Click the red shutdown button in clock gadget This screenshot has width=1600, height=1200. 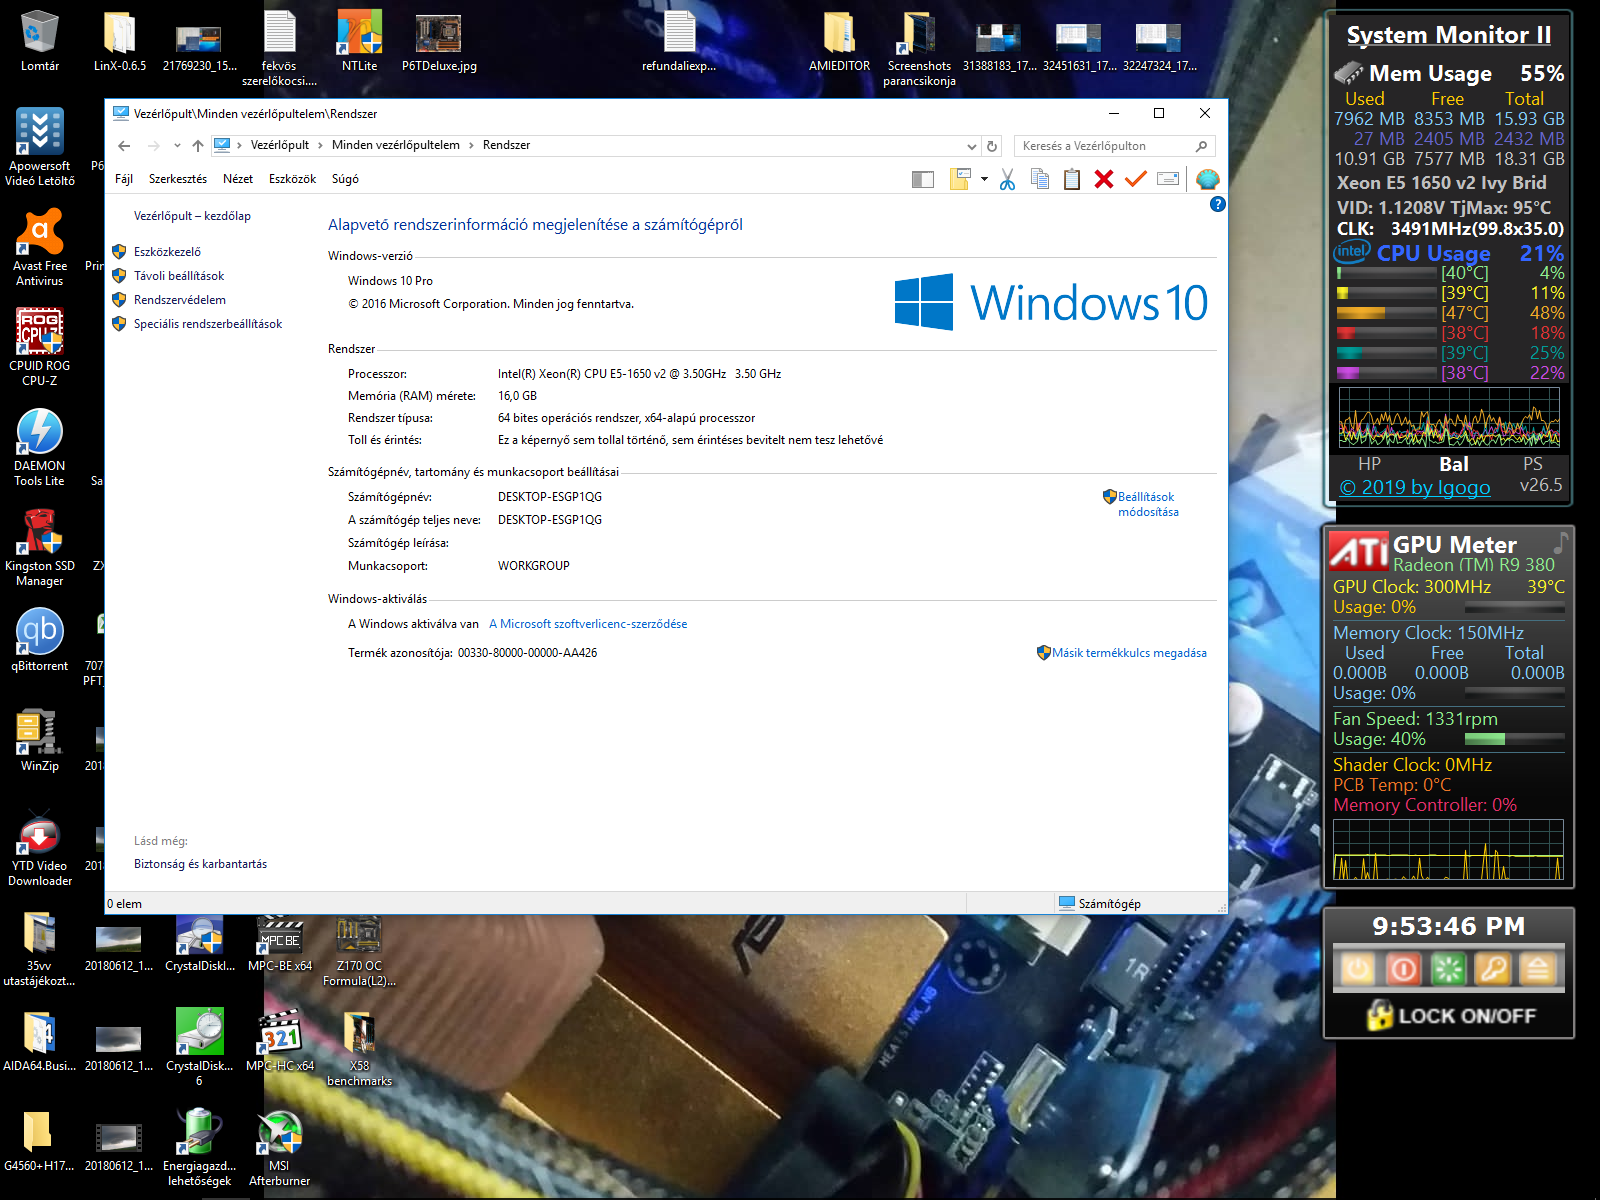coord(1403,969)
